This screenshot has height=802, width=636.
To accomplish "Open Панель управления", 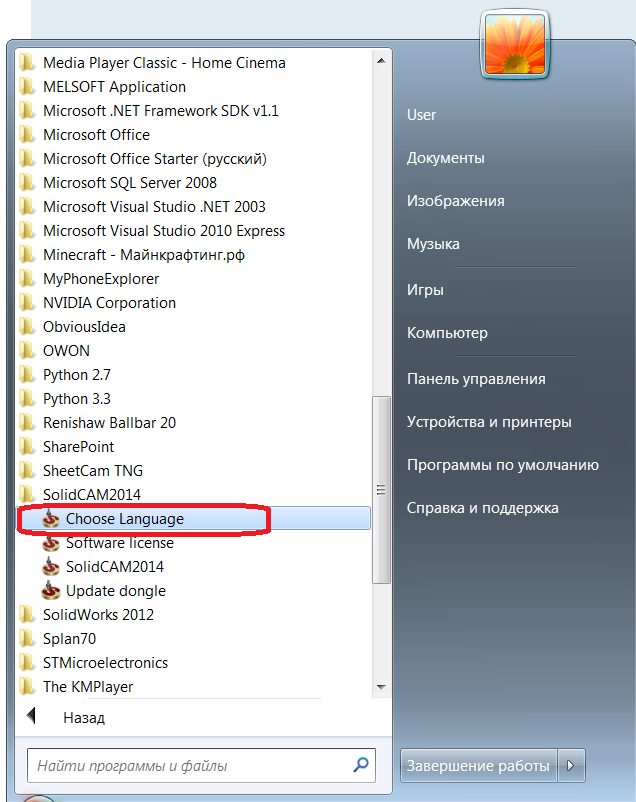I will pos(476,379).
